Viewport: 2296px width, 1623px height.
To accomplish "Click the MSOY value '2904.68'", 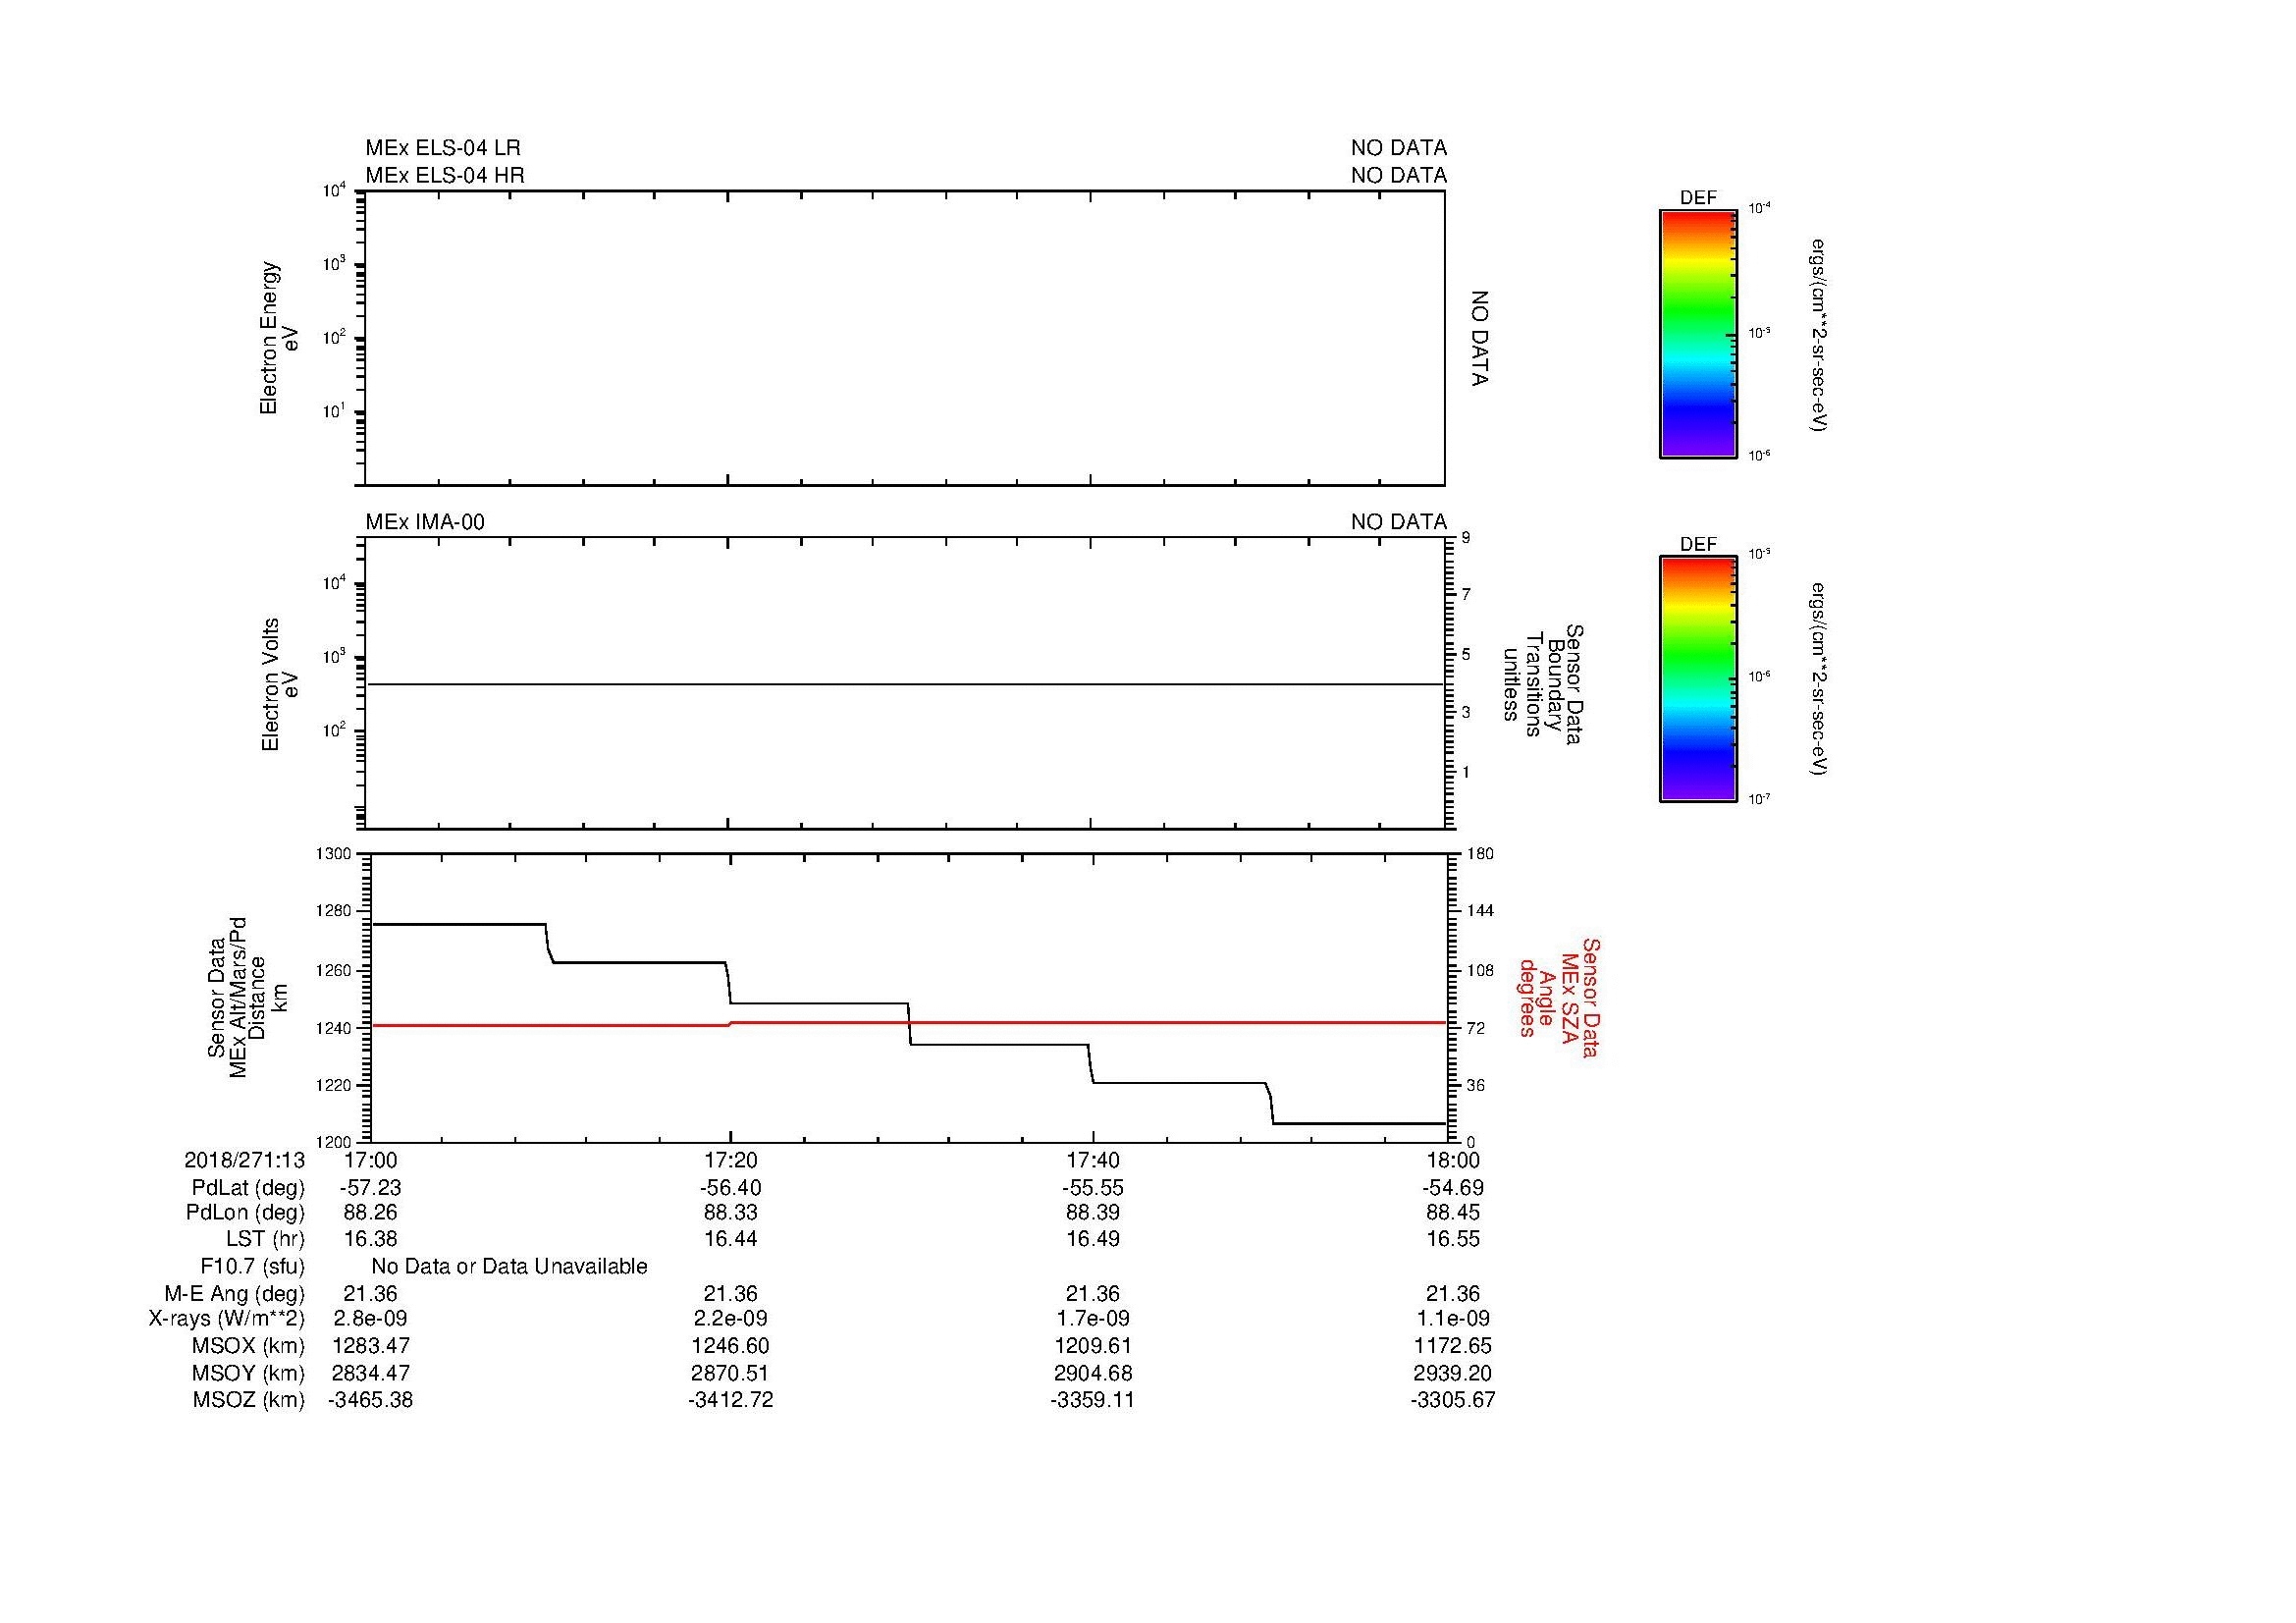I will (1093, 1373).
